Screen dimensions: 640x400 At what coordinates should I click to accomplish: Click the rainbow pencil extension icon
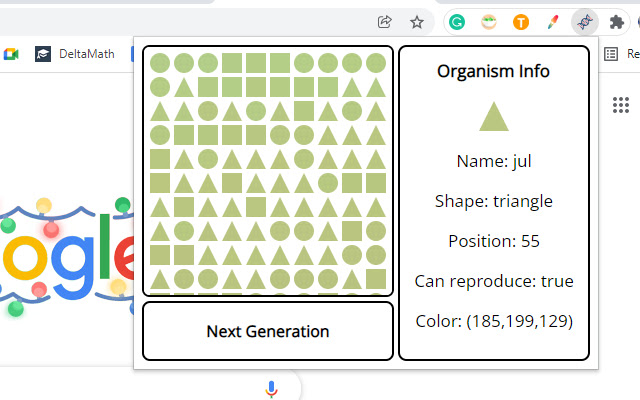[553, 22]
